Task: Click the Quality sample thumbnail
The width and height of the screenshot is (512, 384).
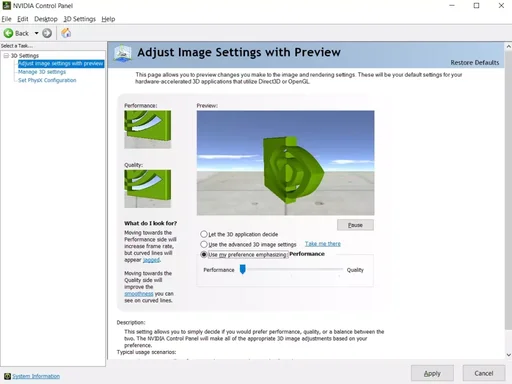Action: (x=148, y=189)
